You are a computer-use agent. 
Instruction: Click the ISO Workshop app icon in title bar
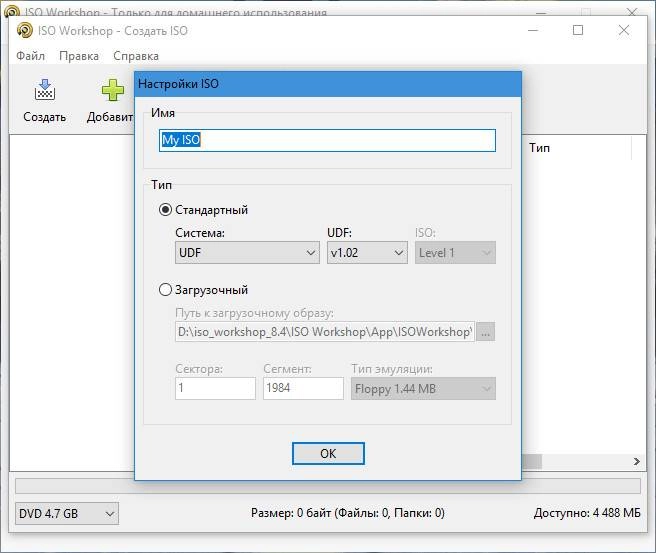[x=25, y=31]
